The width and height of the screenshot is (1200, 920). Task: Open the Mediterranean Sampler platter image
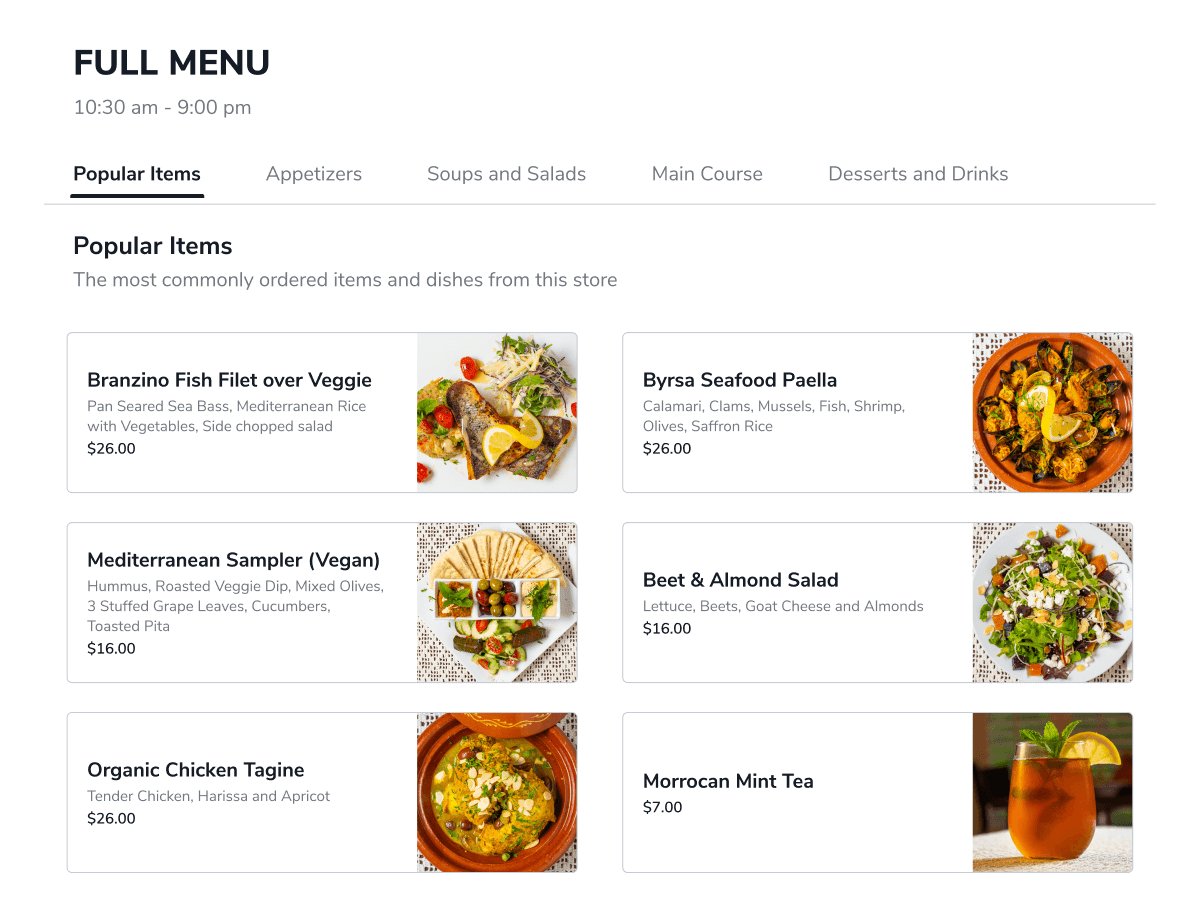(x=497, y=602)
